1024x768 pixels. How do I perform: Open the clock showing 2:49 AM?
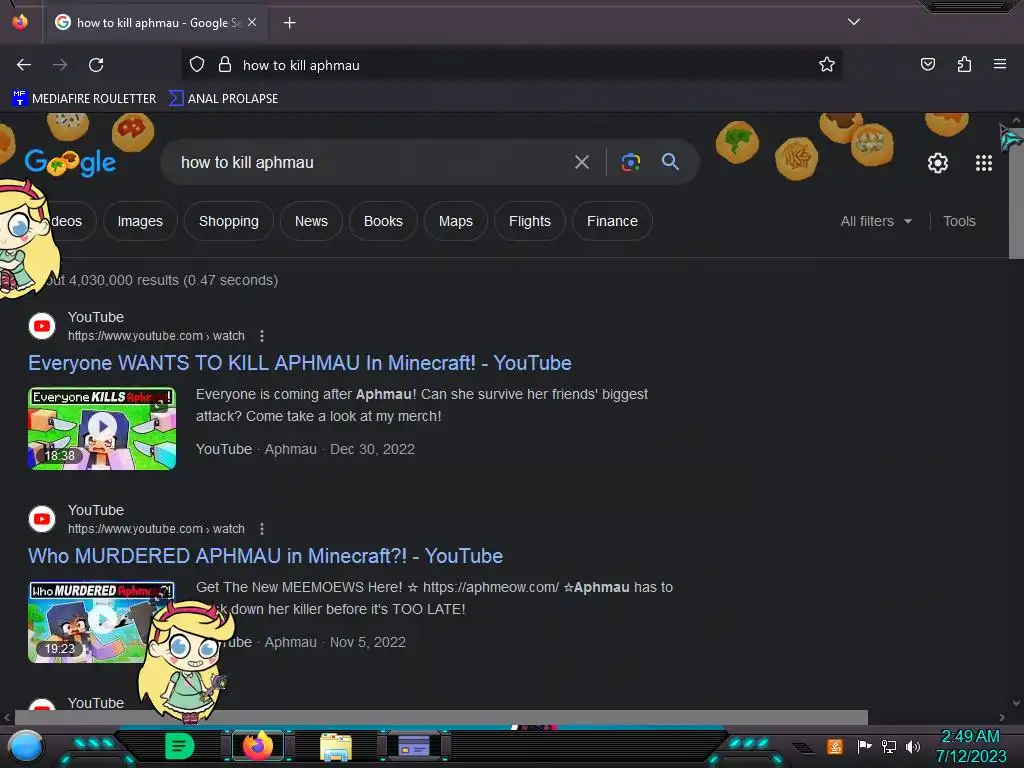coord(970,746)
